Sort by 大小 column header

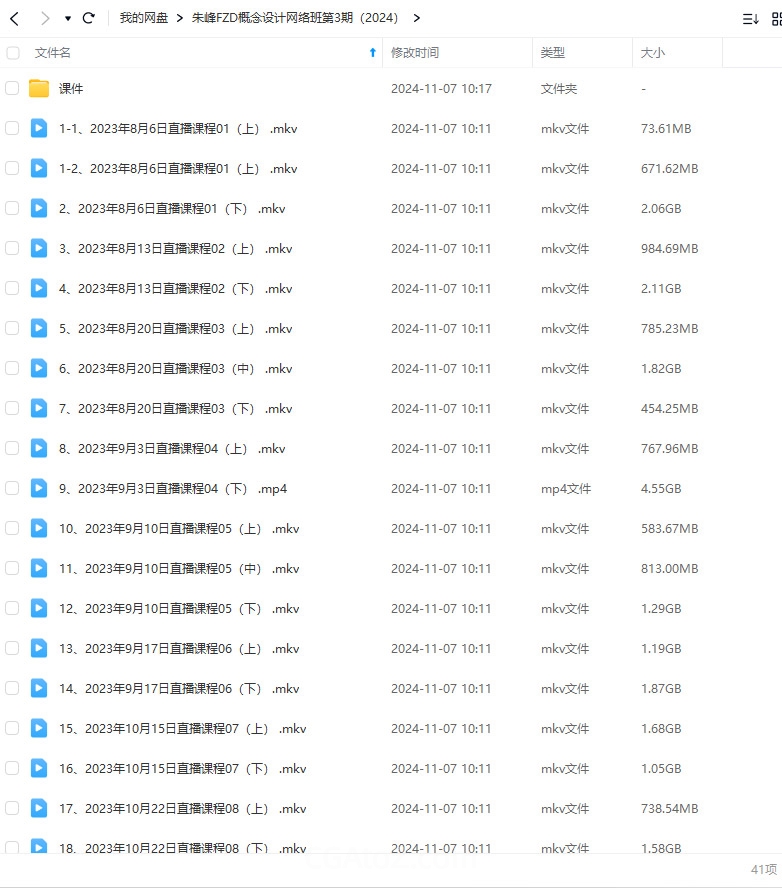(653, 53)
